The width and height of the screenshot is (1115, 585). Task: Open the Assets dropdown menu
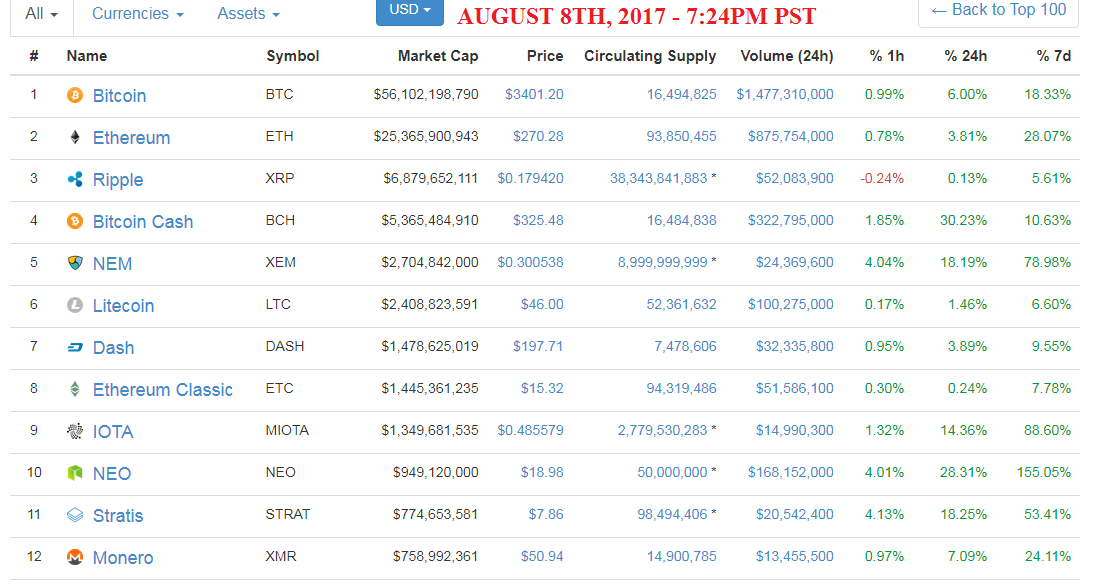248,14
